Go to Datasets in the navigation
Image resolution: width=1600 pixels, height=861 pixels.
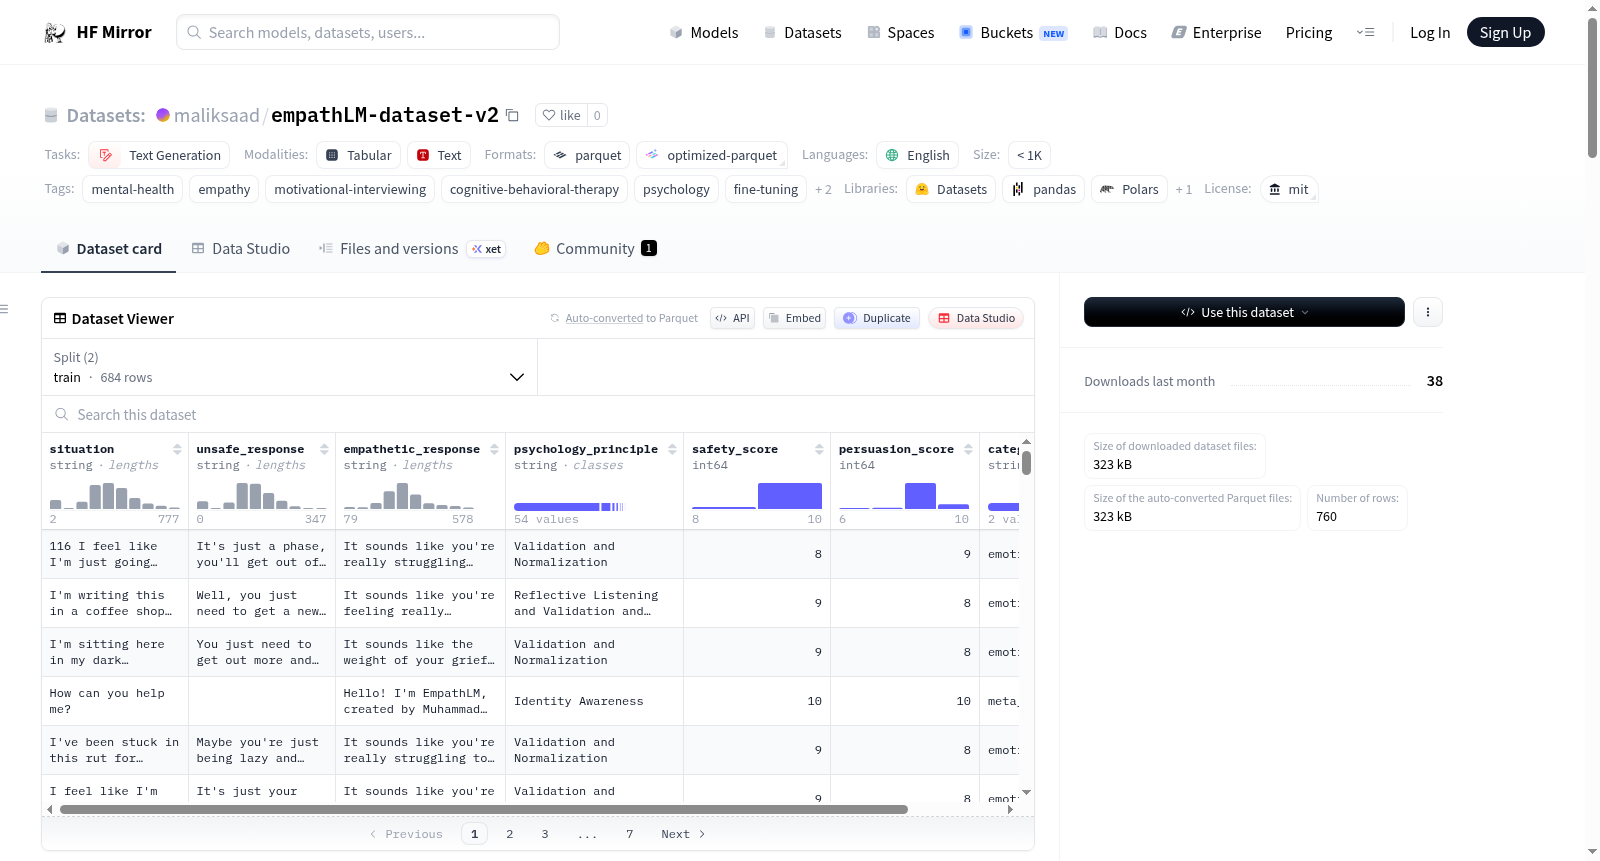click(x=803, y=33)
